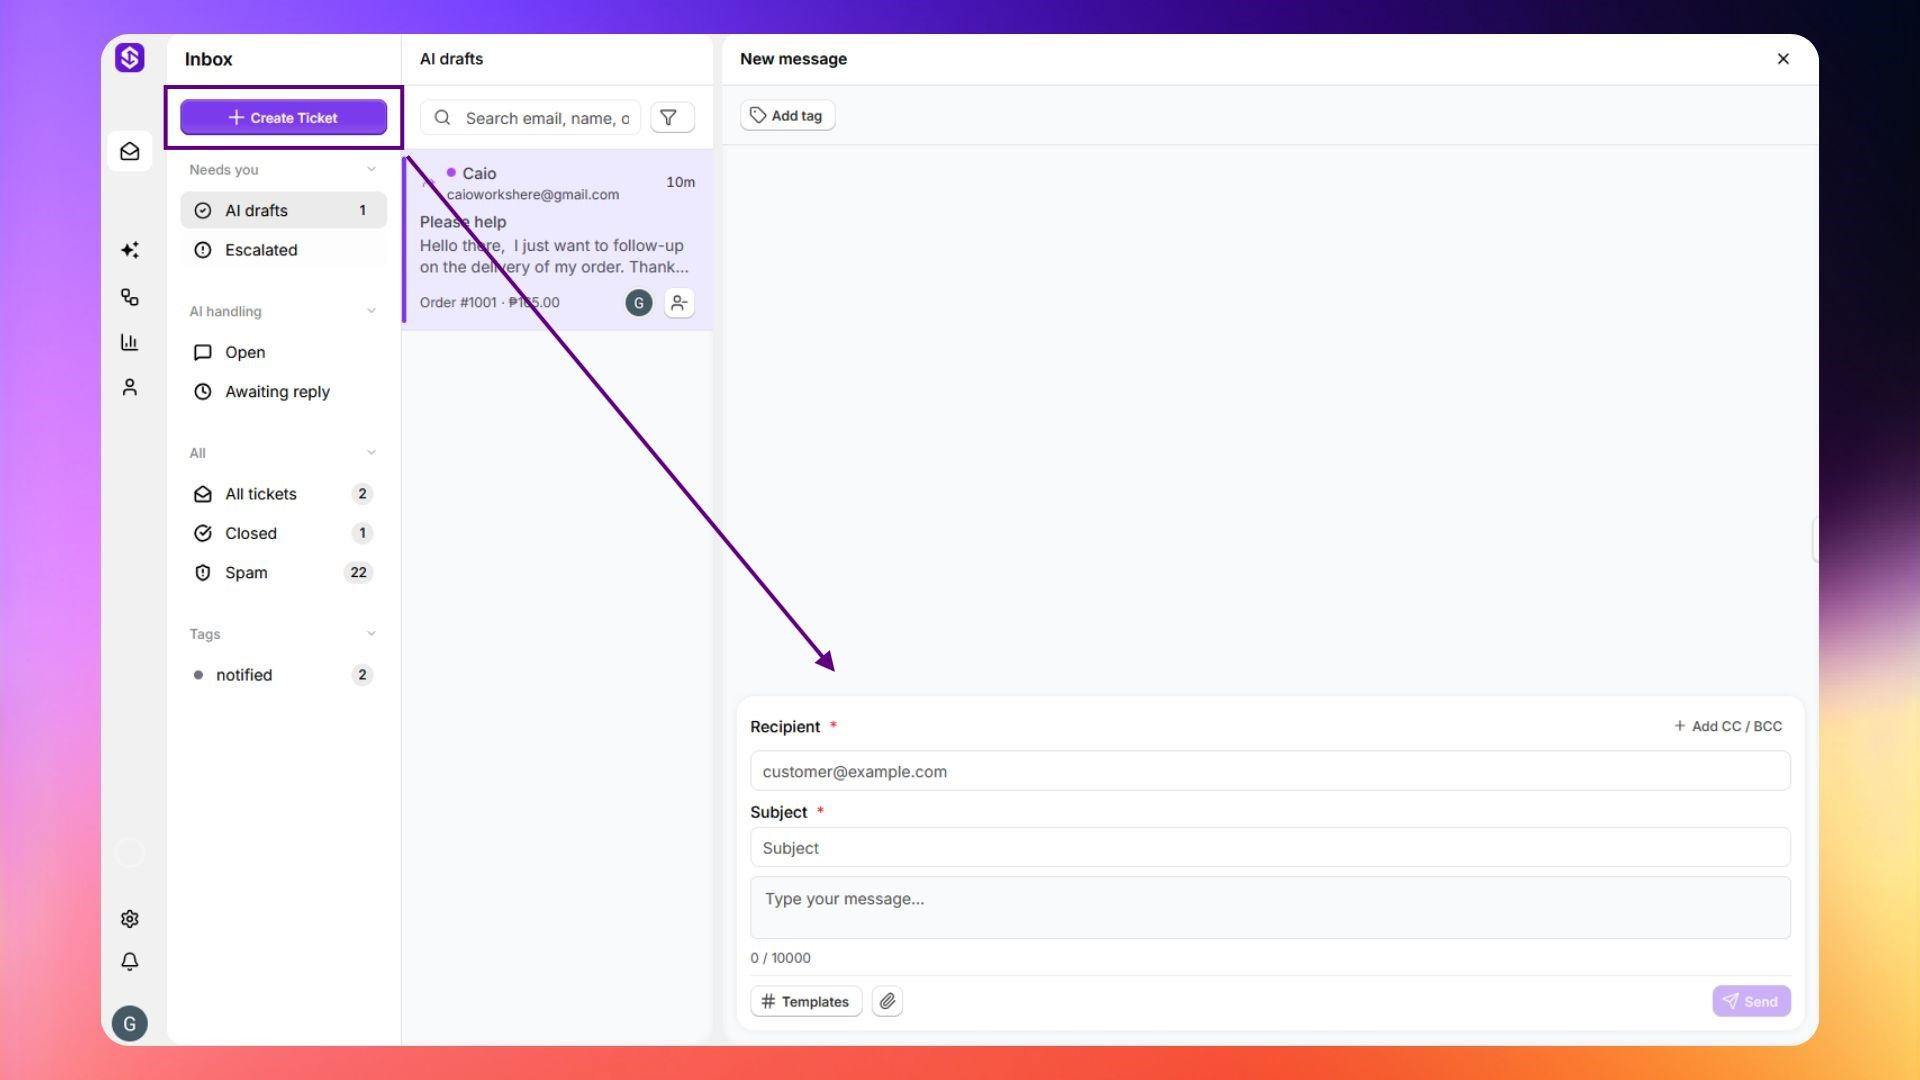Focus the Recipient email field
This screenshot has height=1080, width=1920.
tap(1270, 771)
